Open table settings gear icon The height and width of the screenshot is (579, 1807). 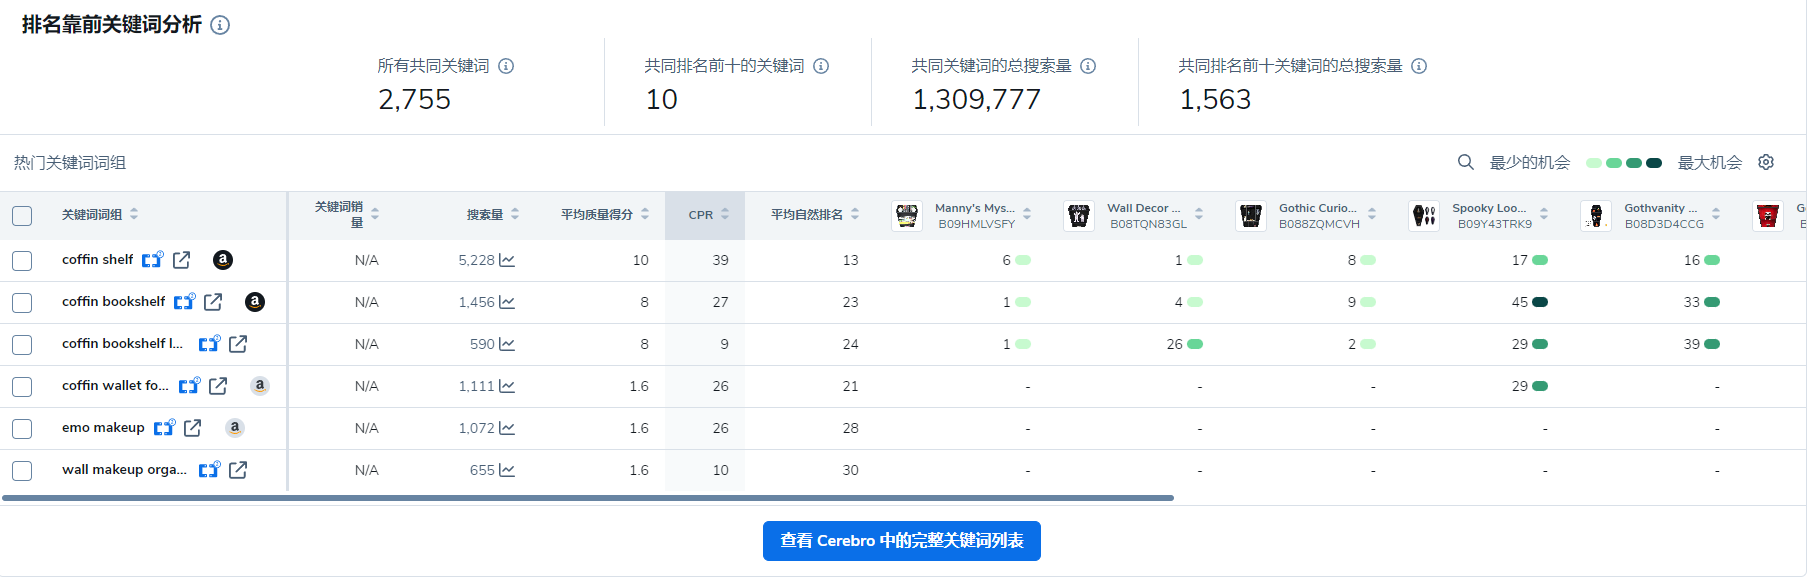pyautogui.click(x=1766, y=162)
